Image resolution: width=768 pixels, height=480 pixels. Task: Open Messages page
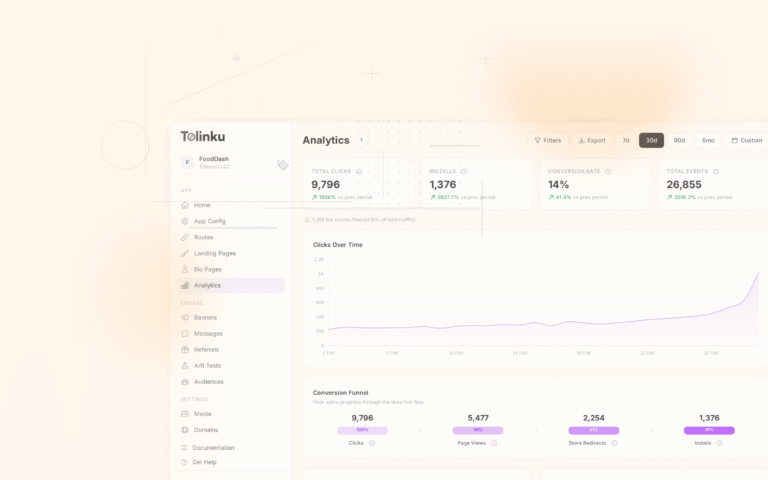click(x=231, y=334)
